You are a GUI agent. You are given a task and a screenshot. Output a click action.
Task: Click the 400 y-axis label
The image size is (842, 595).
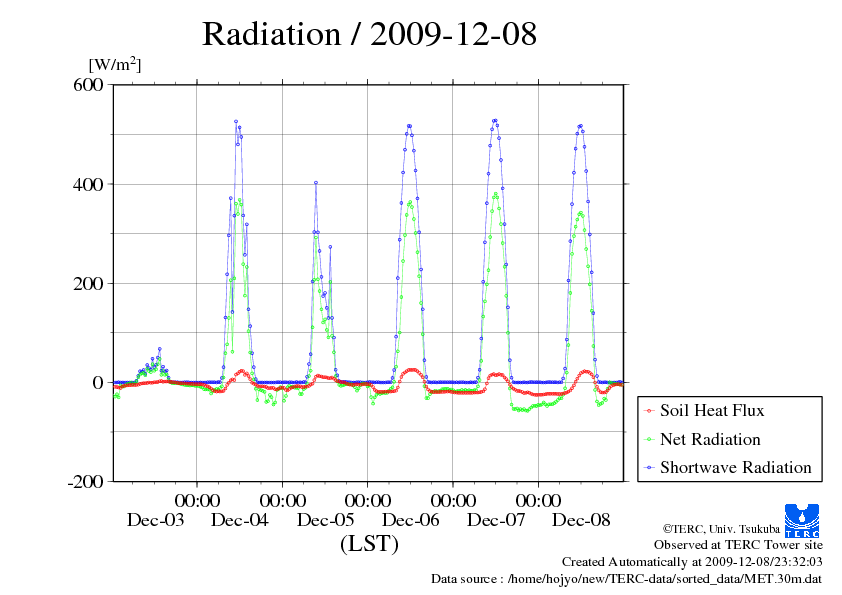pyautogui.click(x=88, y=185)
